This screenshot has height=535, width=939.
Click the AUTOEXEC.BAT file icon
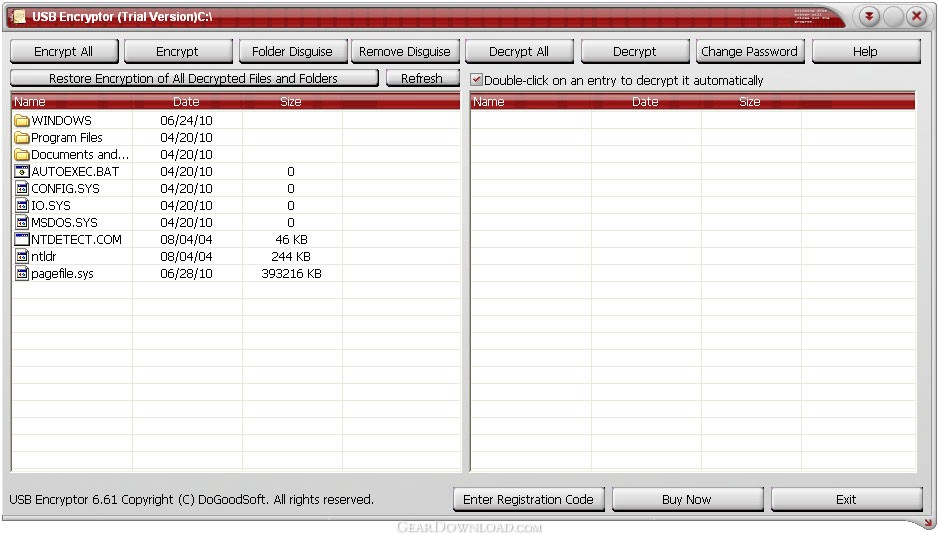22,171
